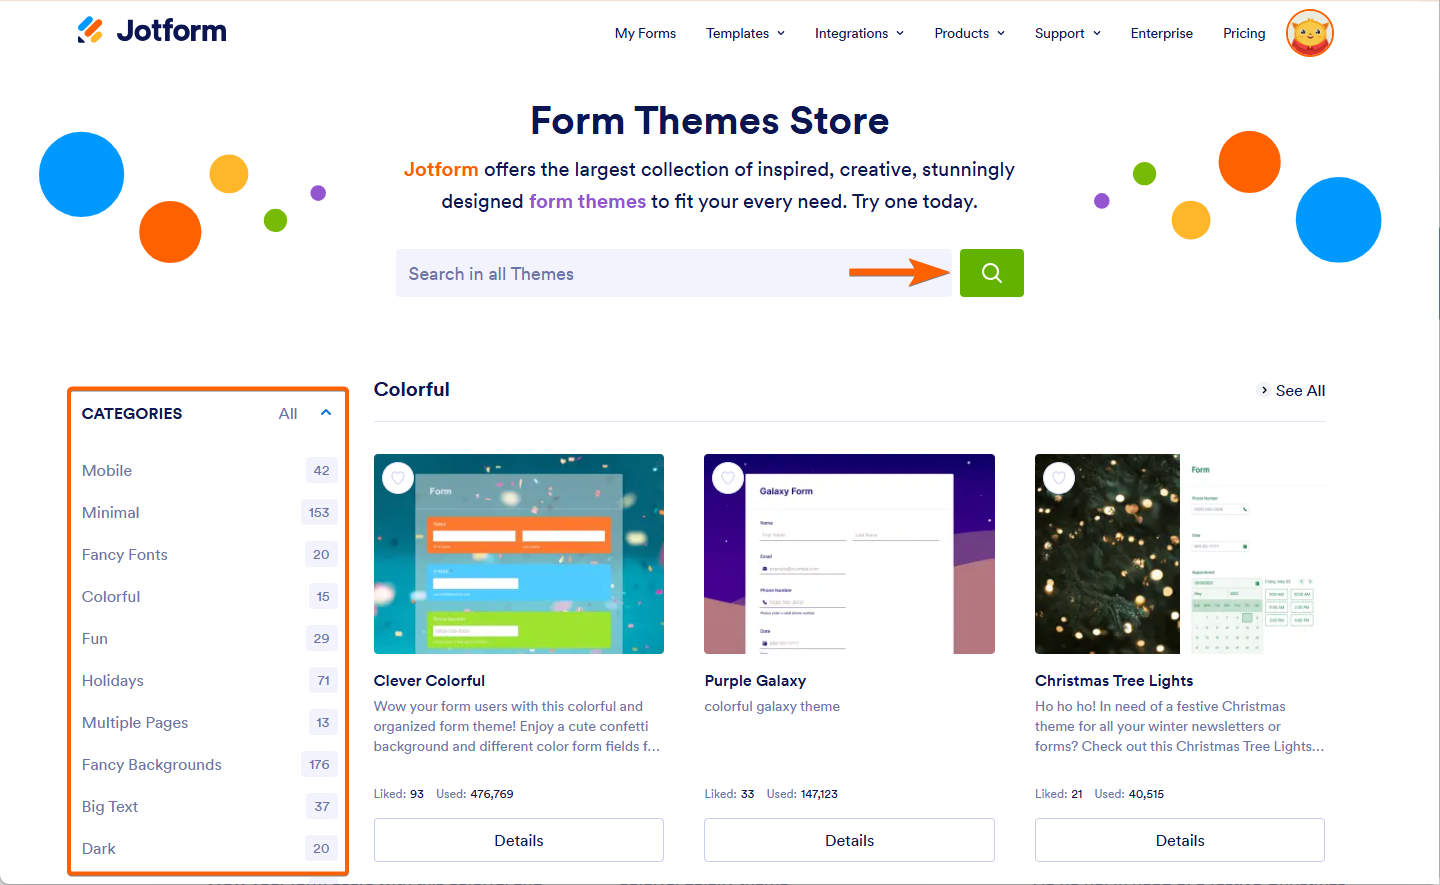The image size is (1440, 885).
Task: Click the CATEGORIES sidebar heading
Action: click(x=132, y=414)
